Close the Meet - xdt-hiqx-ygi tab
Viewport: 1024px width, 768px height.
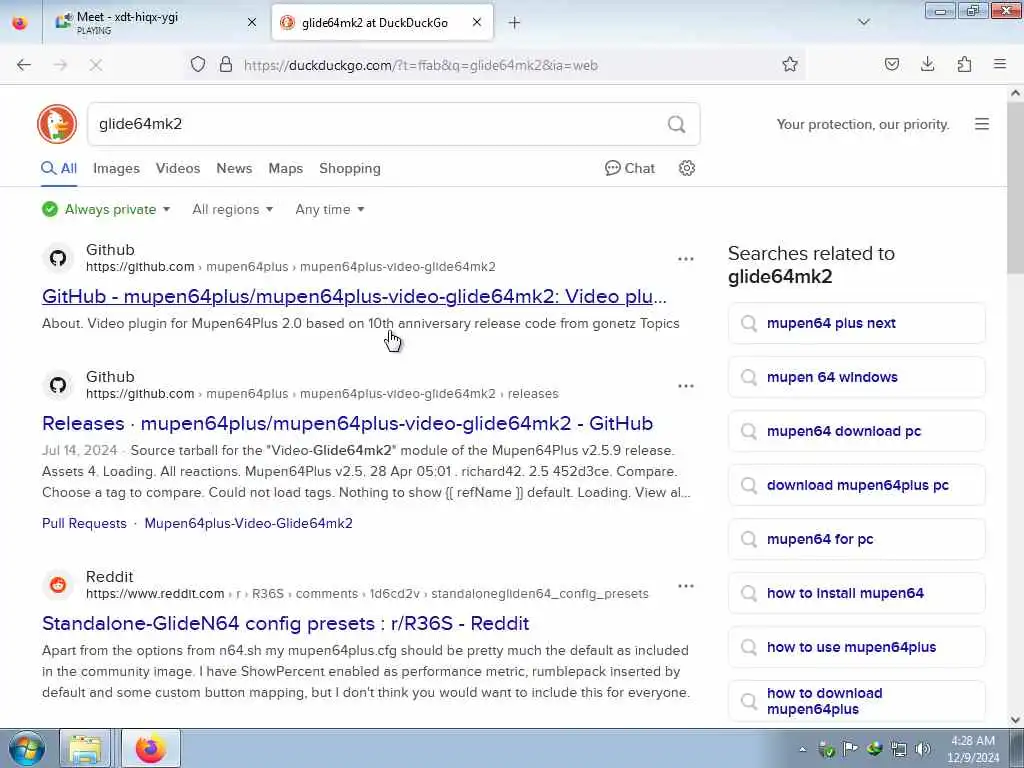252,22
